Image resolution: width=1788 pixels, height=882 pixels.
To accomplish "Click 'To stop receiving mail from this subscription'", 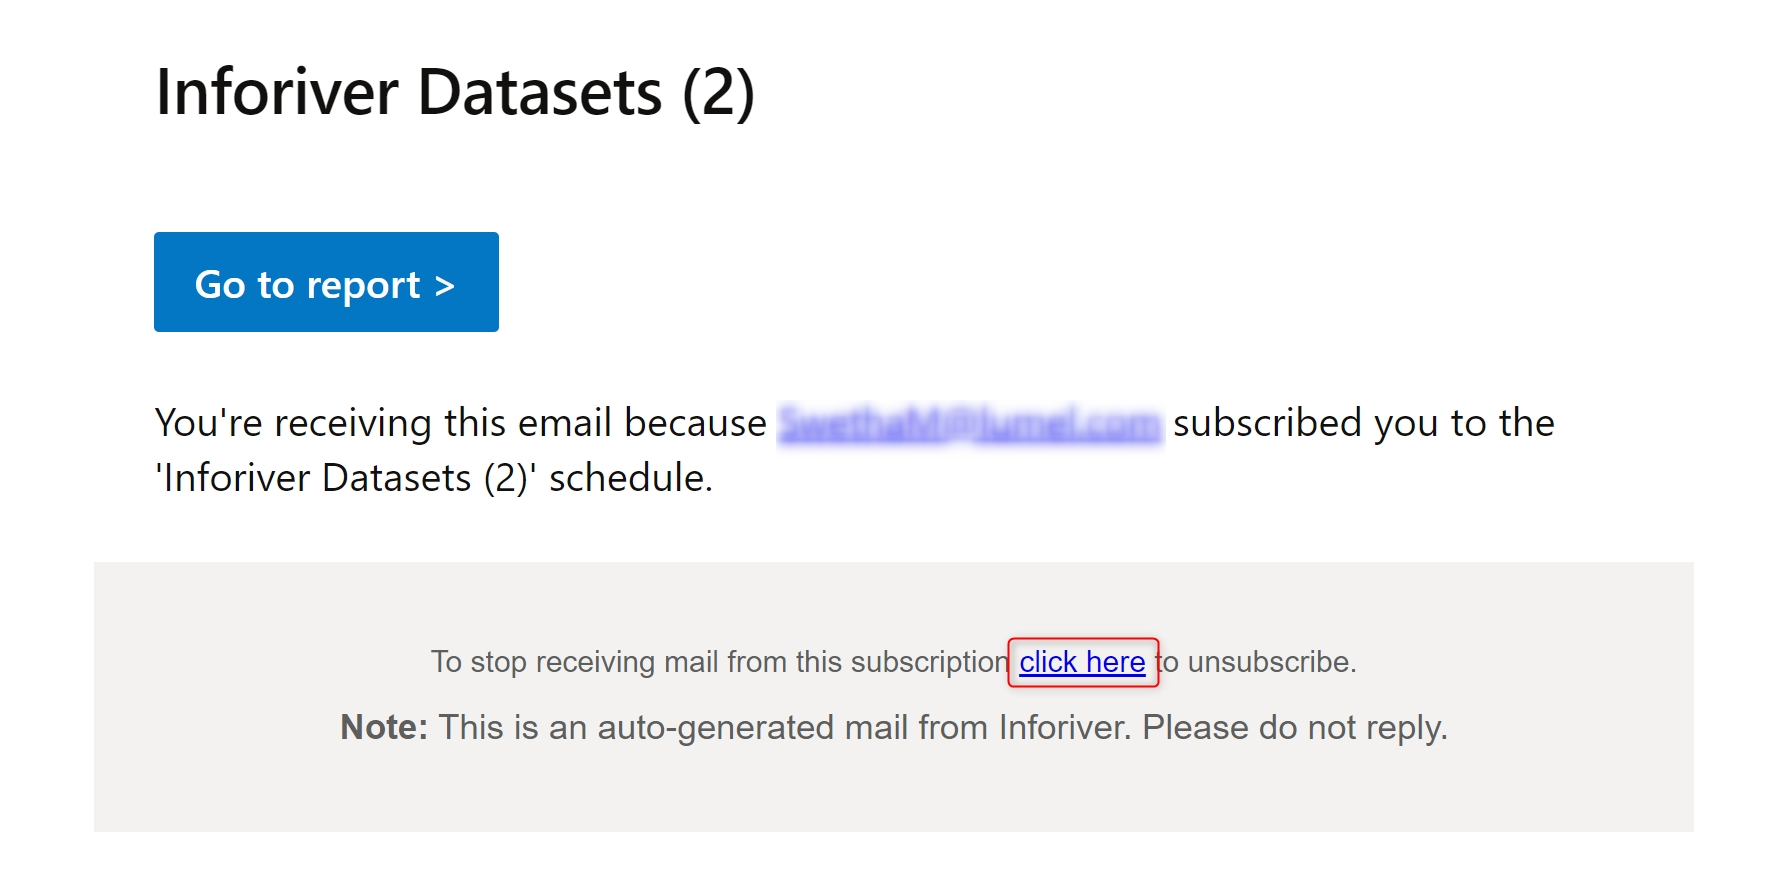I will 719,662.
